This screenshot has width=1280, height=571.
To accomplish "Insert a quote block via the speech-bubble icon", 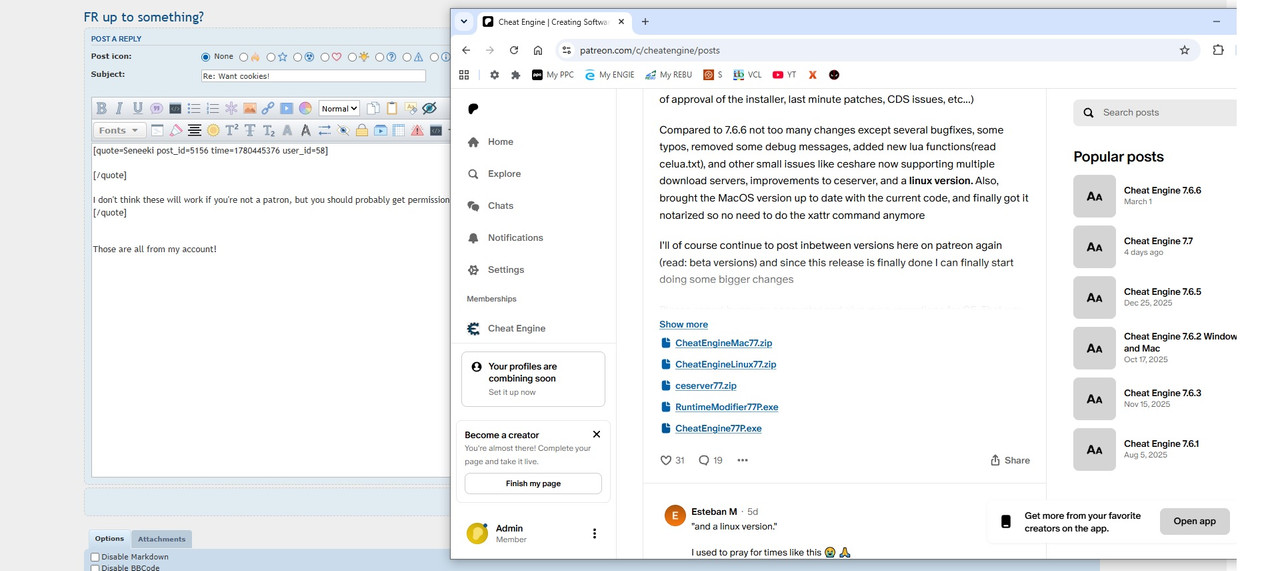I will (157, 108).
